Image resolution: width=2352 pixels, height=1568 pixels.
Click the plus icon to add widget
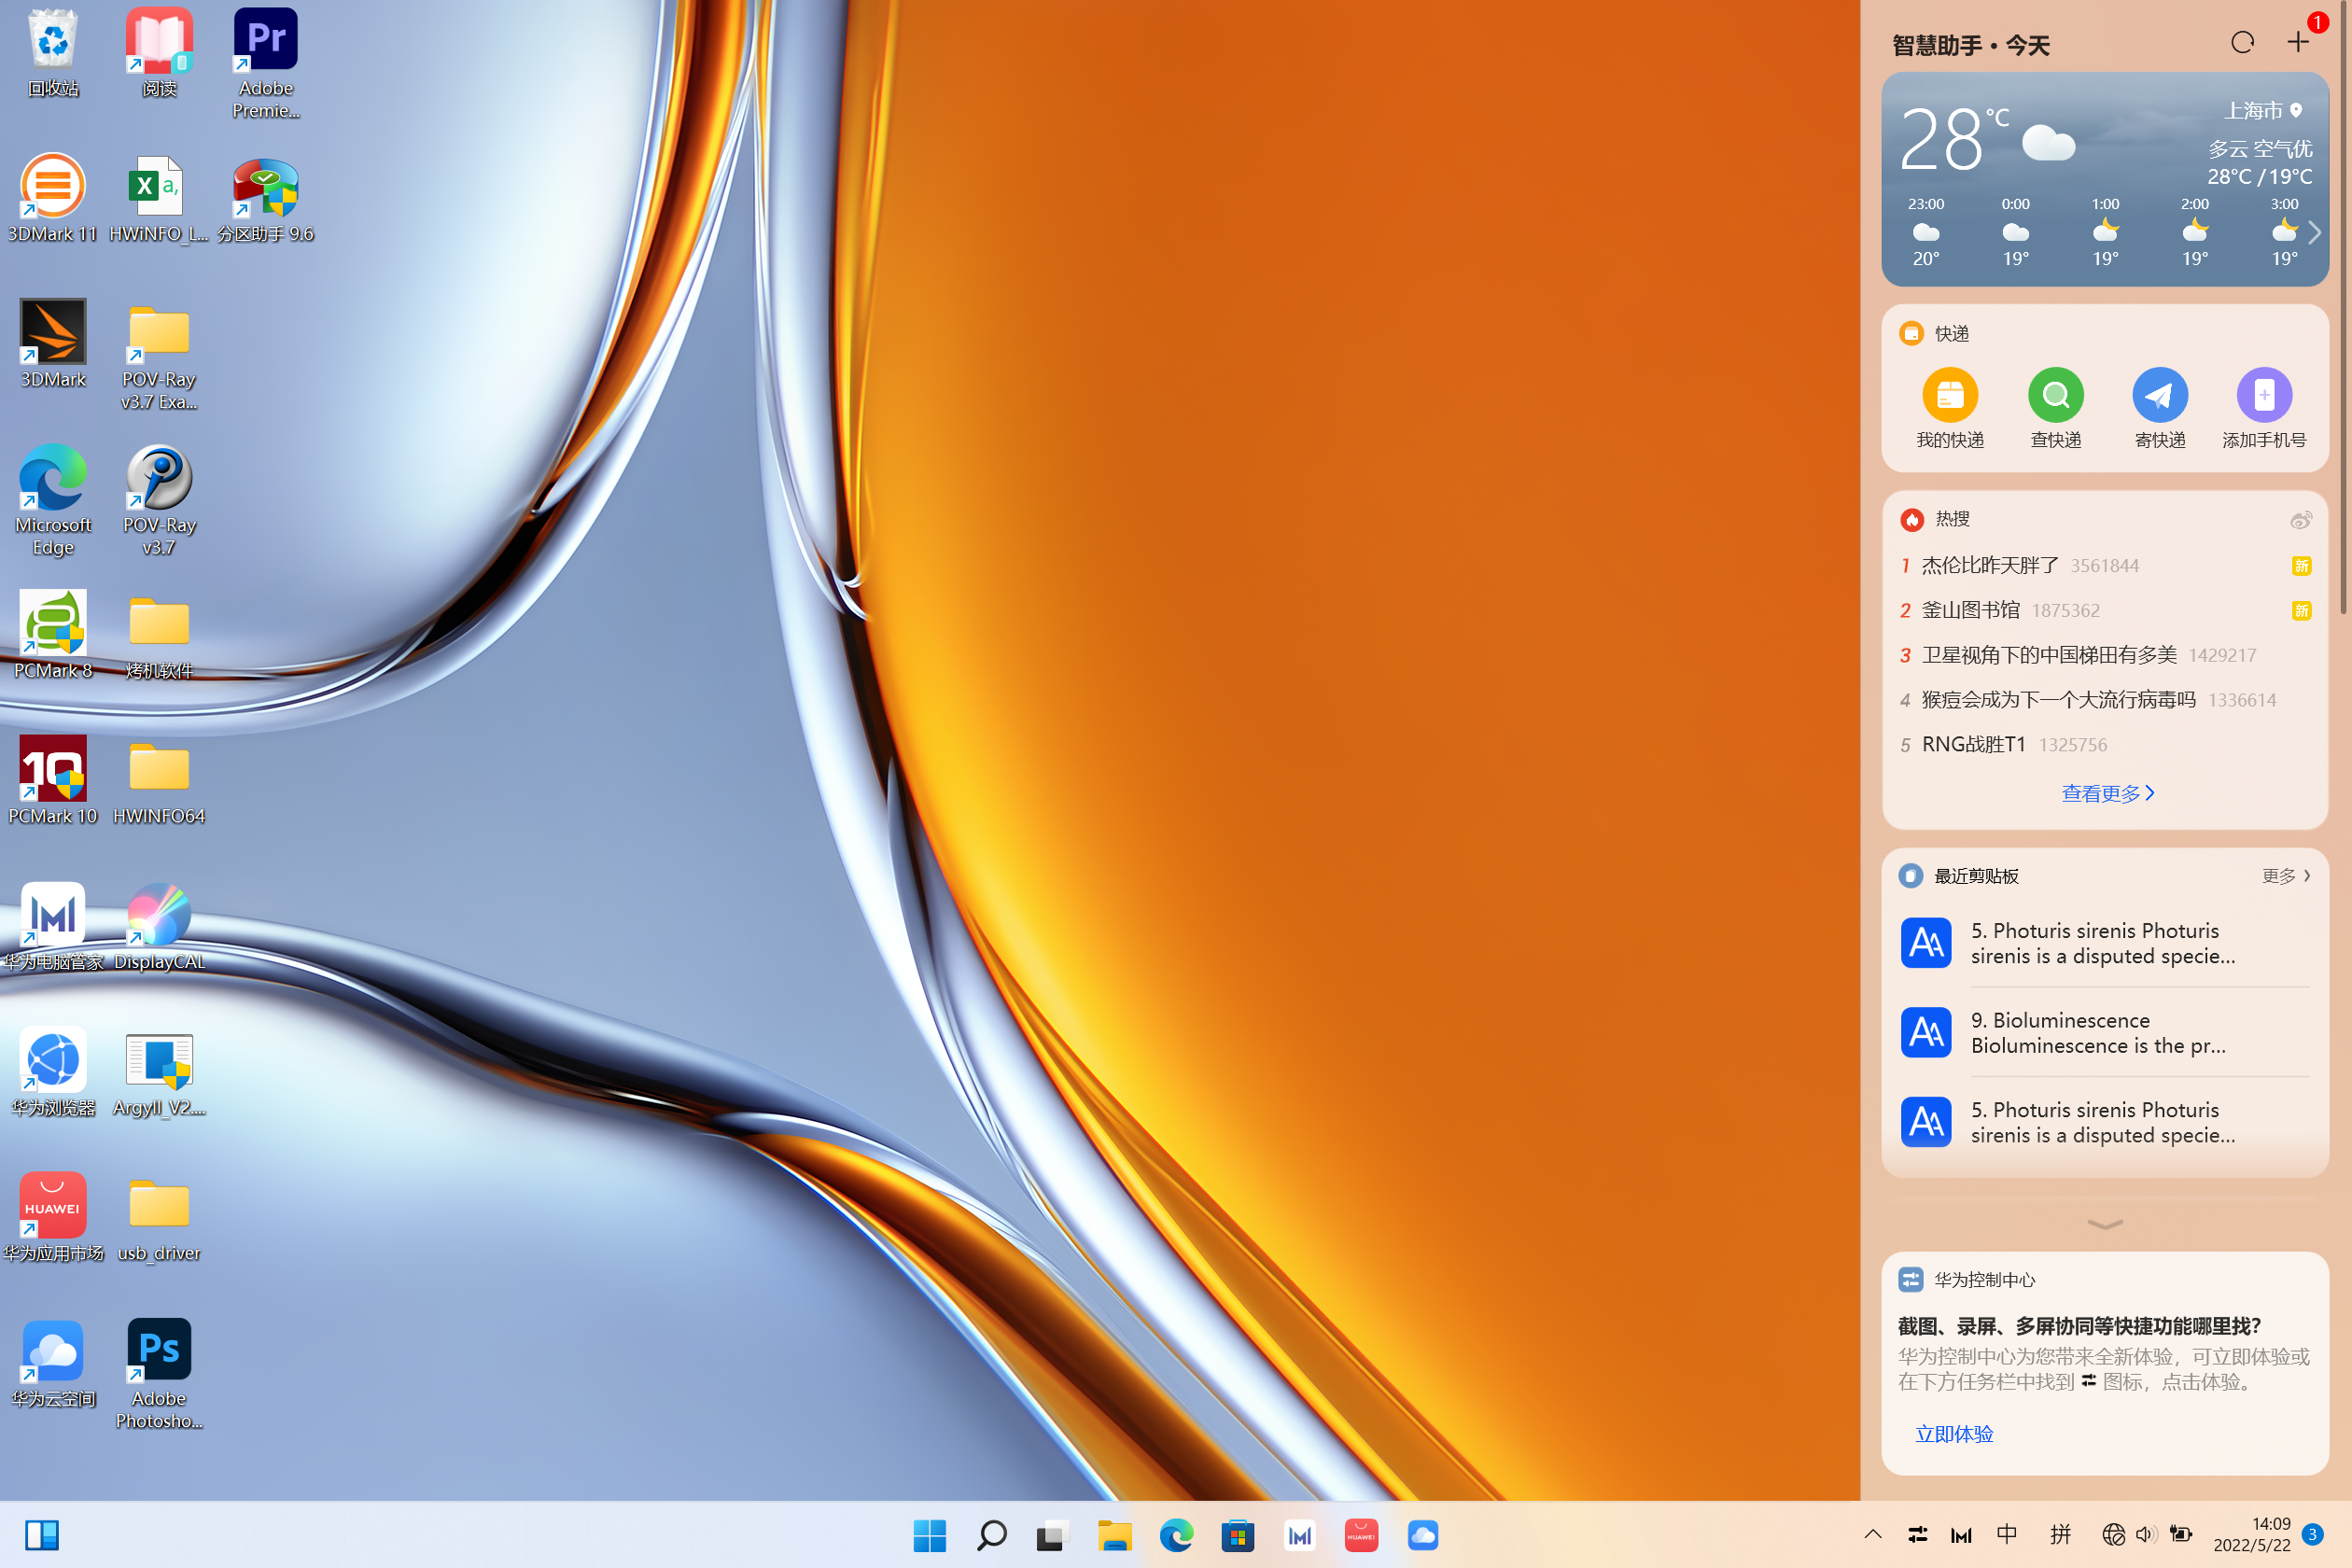coord(2298,42)
